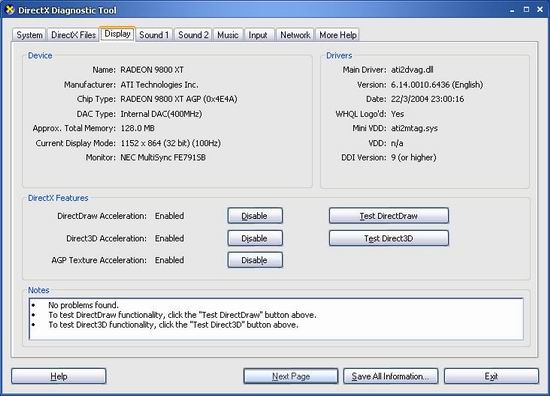
Task: Click Mini VDD value 'ati2mtag.sys'
Action: point(414,128)
